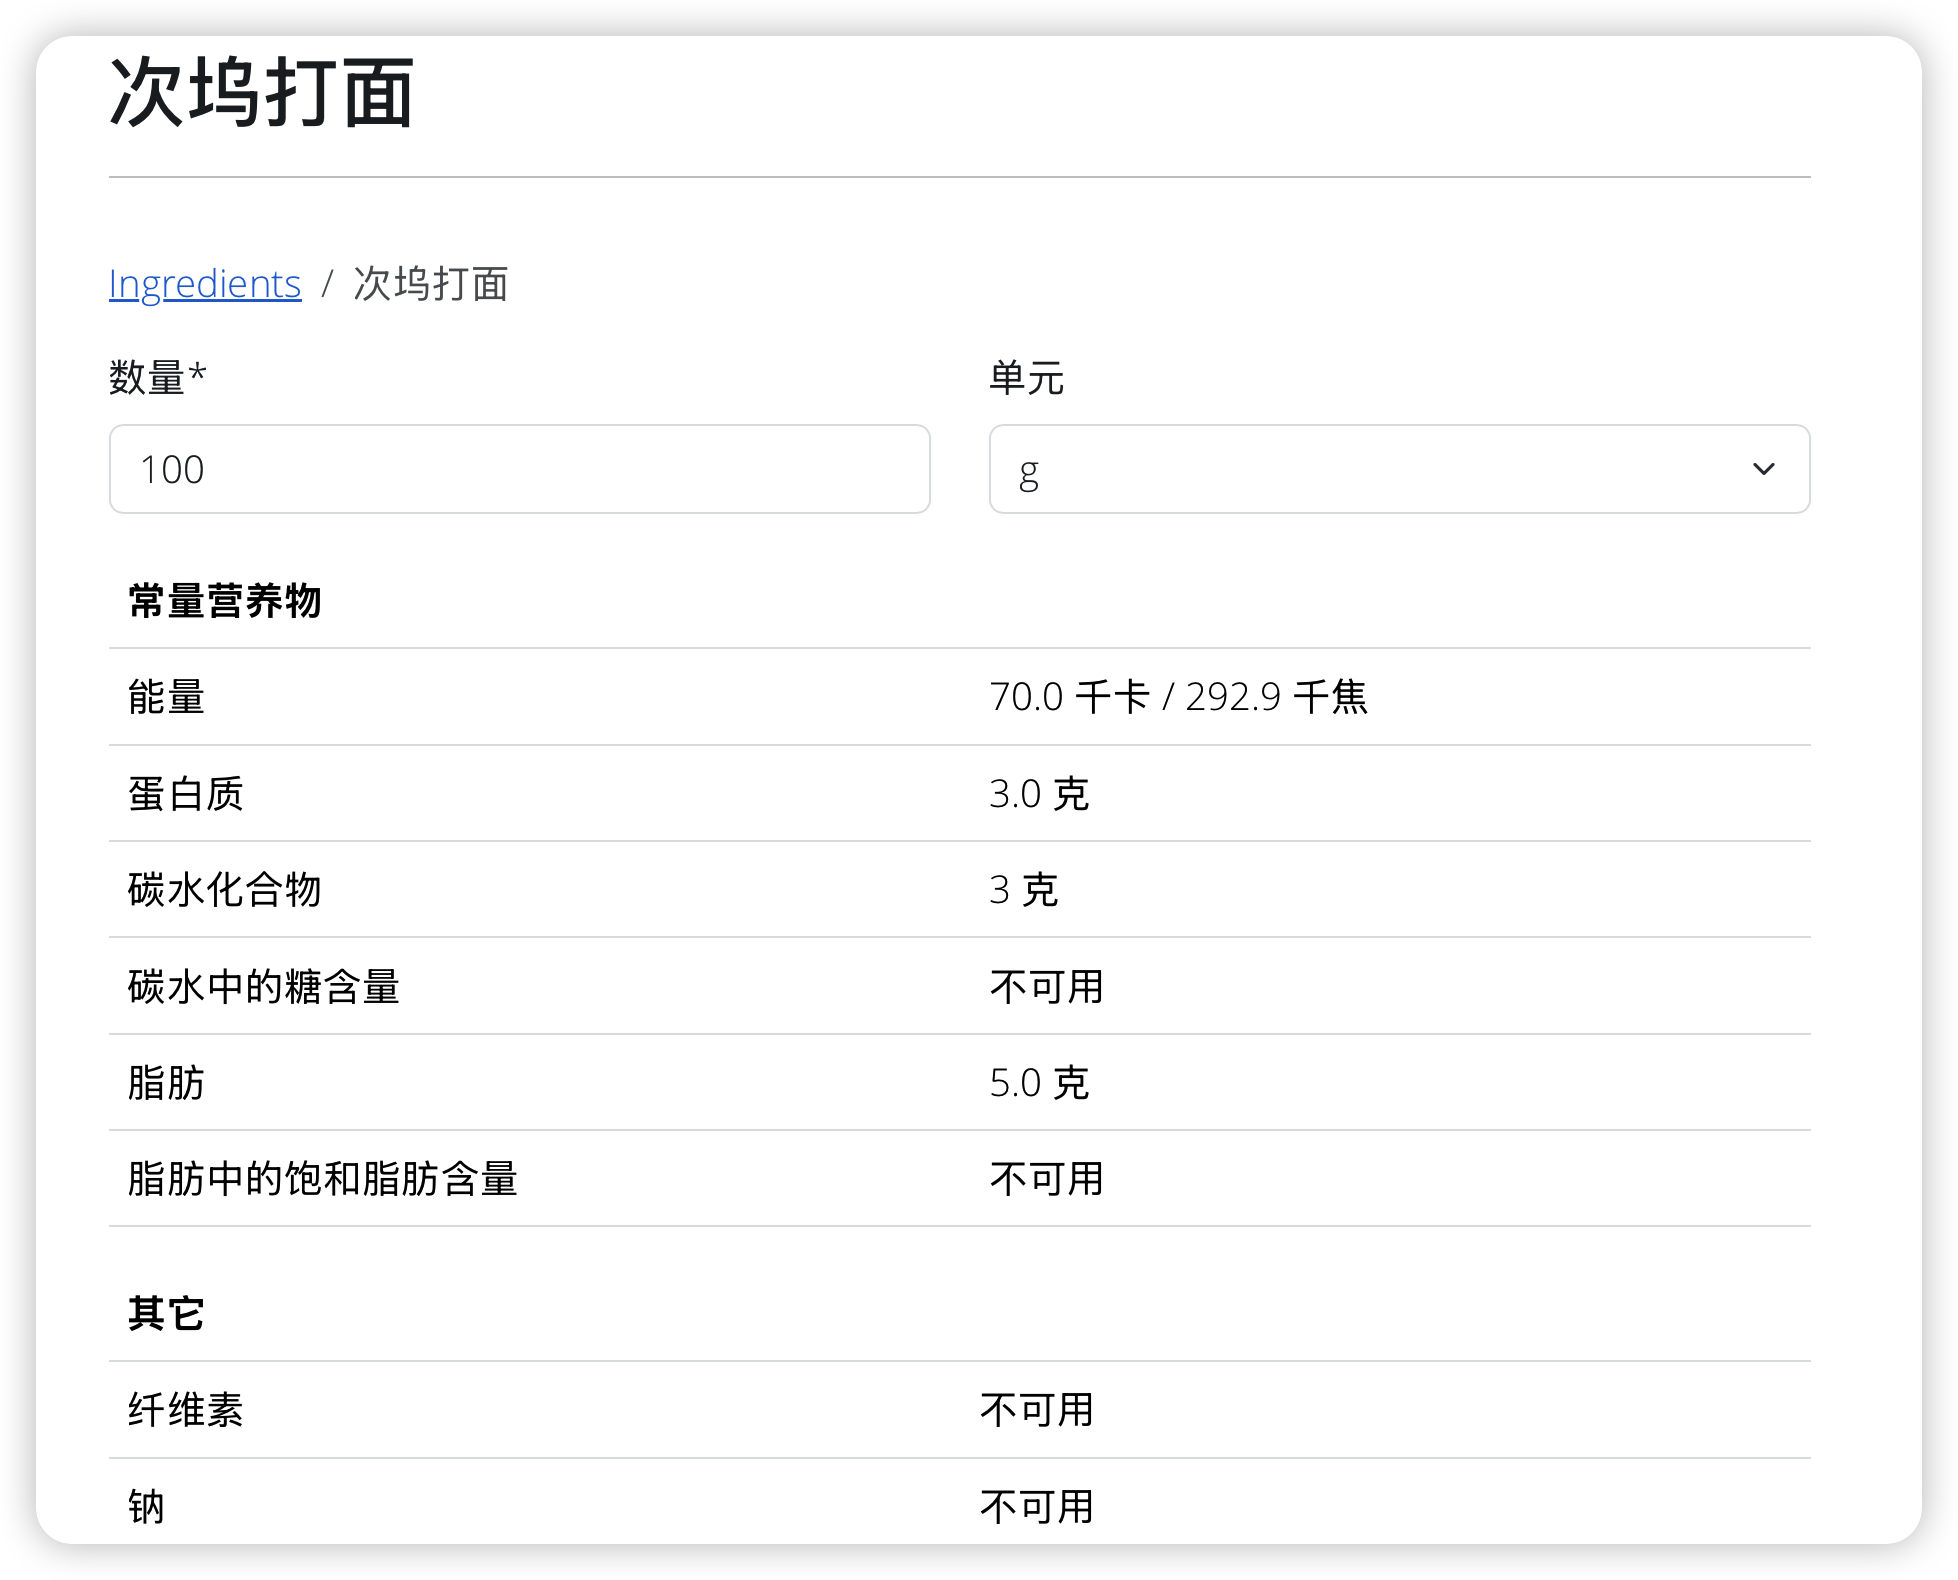Image resolution: width=1958 pixels, height=1580 pixels.
Task: Click the 纤维素 row label
Action: point(186,1410)
